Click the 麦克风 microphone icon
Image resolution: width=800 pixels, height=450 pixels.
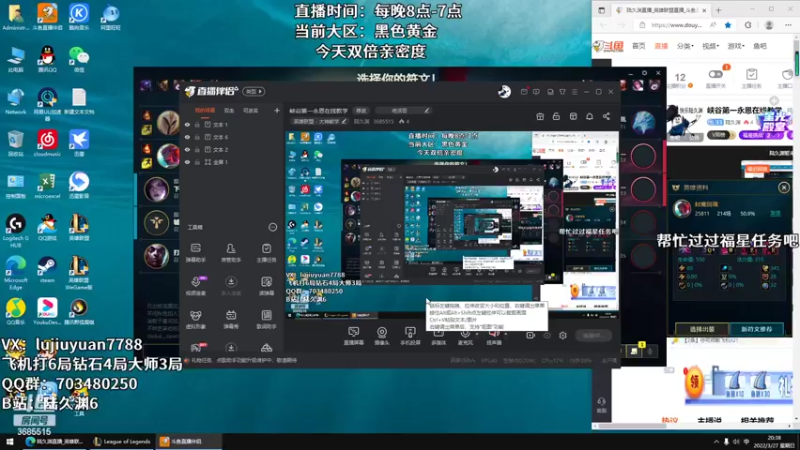coord(465,336)
